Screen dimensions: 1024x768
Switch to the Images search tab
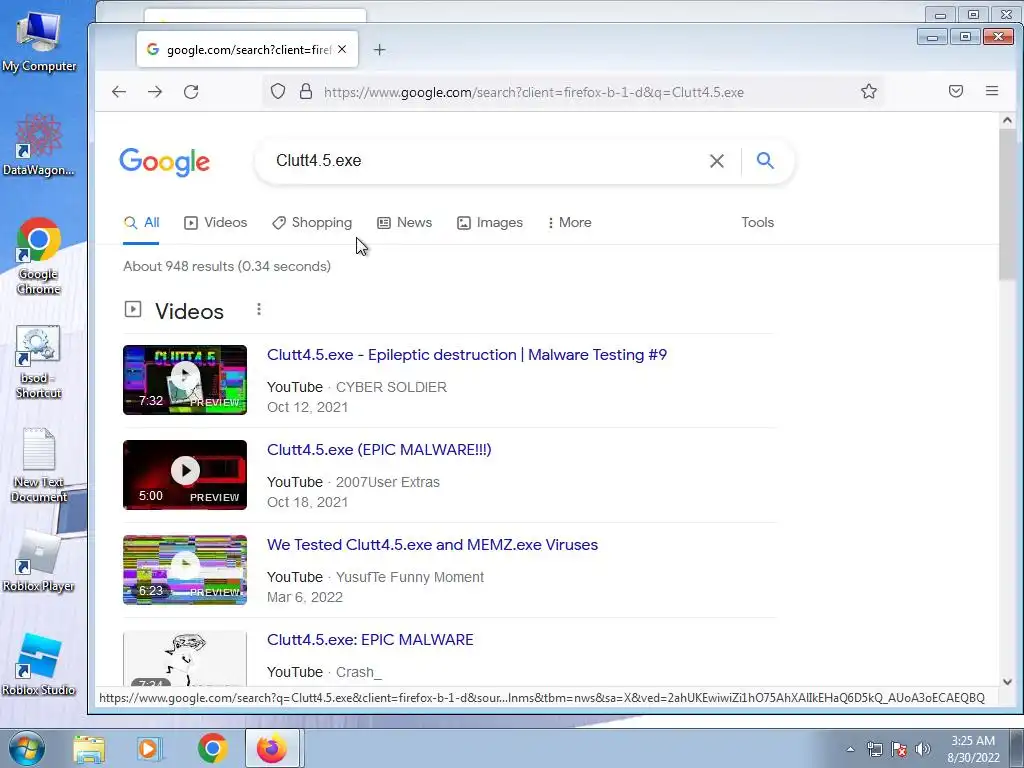(490, 223)
